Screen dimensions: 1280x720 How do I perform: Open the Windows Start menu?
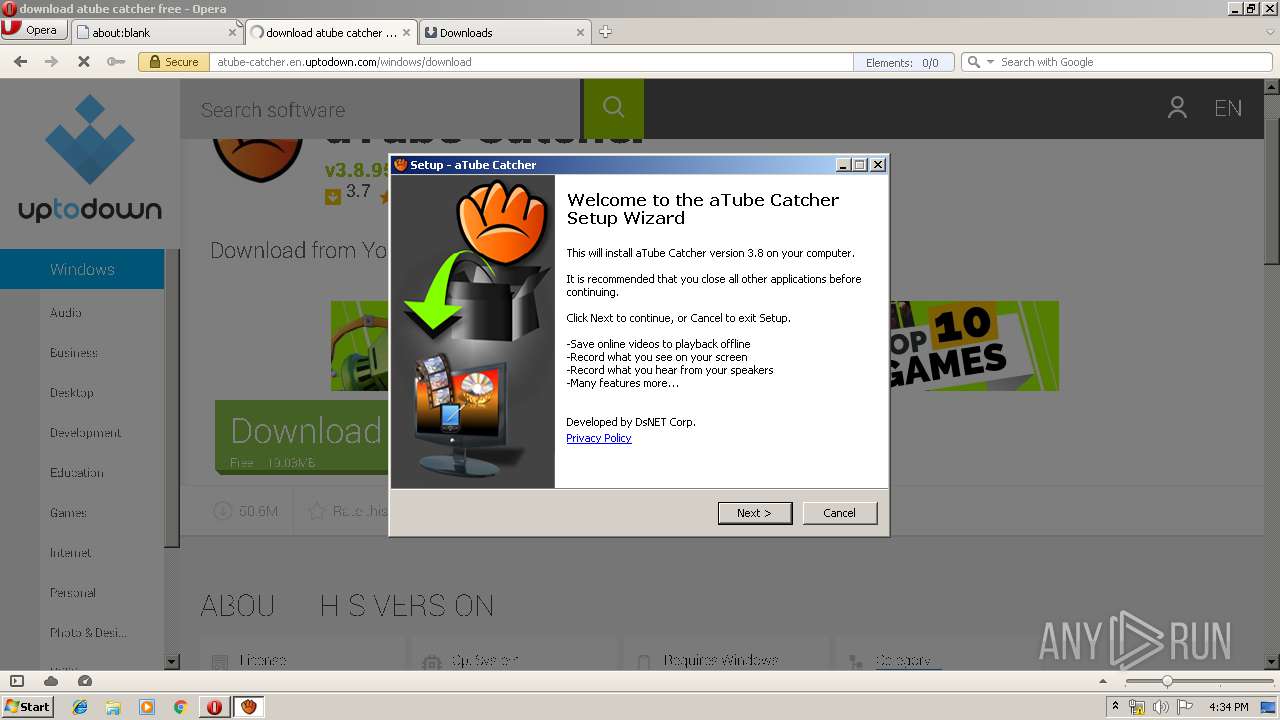[28, 706]
